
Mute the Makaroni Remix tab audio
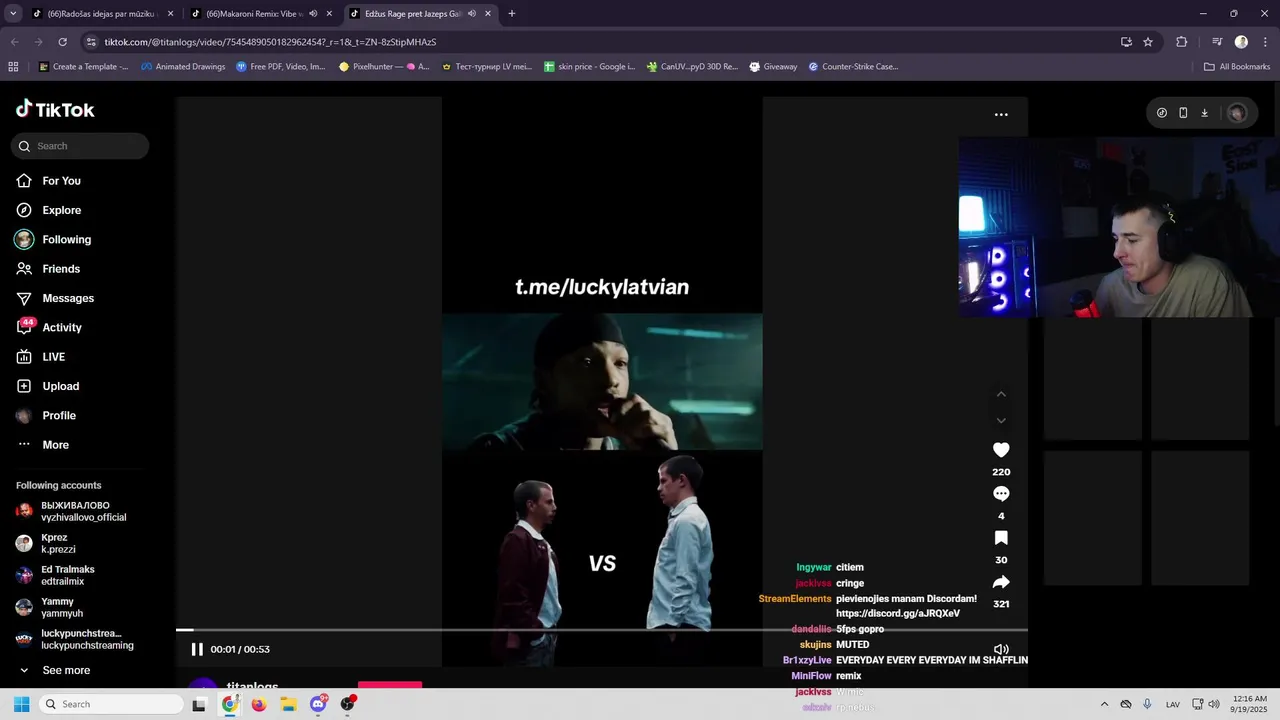(313, 14)
